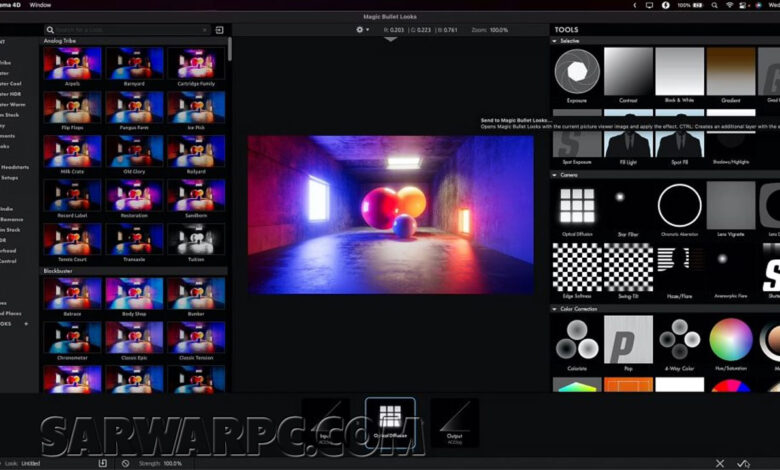Pick the Anamorphic Flare tool

coord(731,267)
